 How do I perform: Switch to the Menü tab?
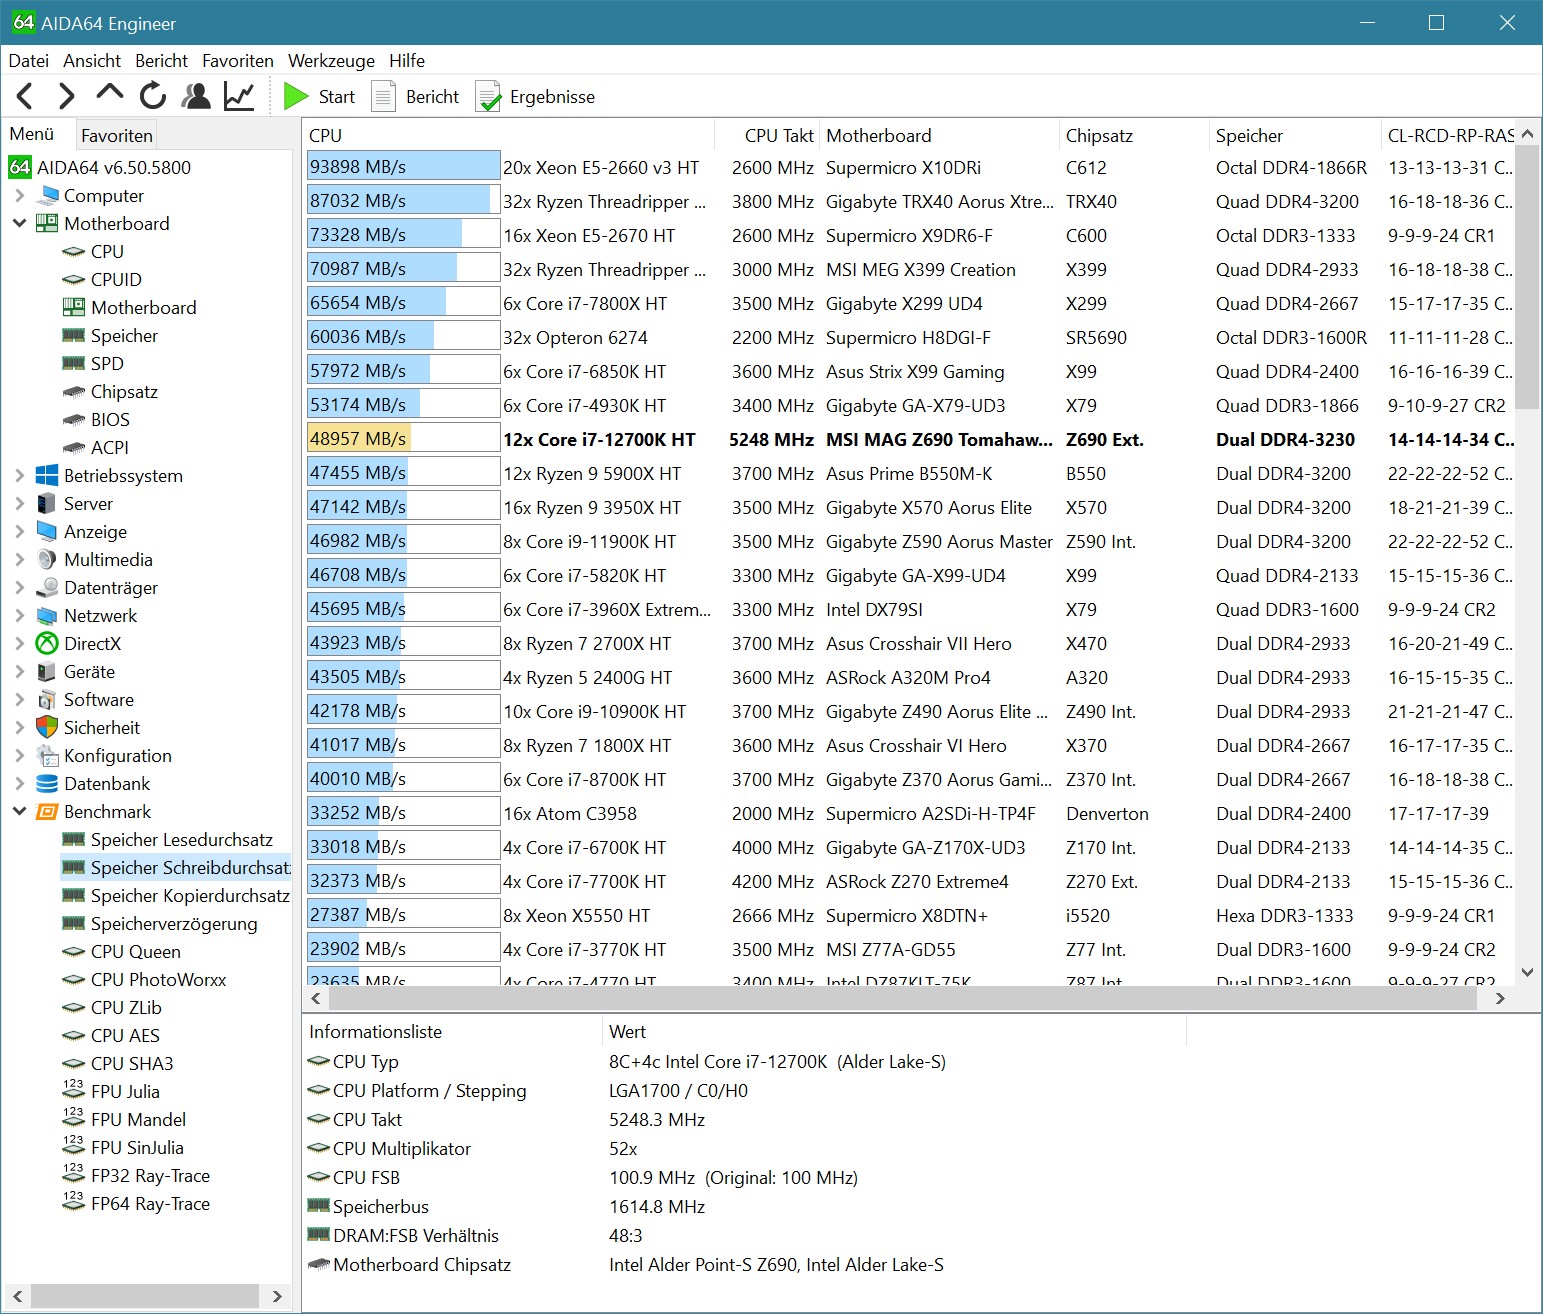[x=32, y=134]
